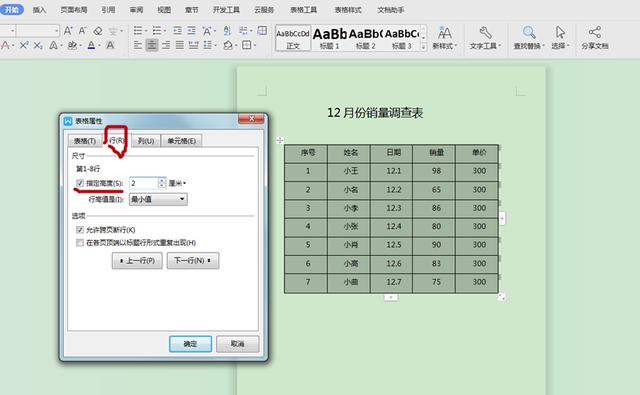The image size is (640, 395).
Task: Apply superscript formatting
Action: (x=24, y=45)
